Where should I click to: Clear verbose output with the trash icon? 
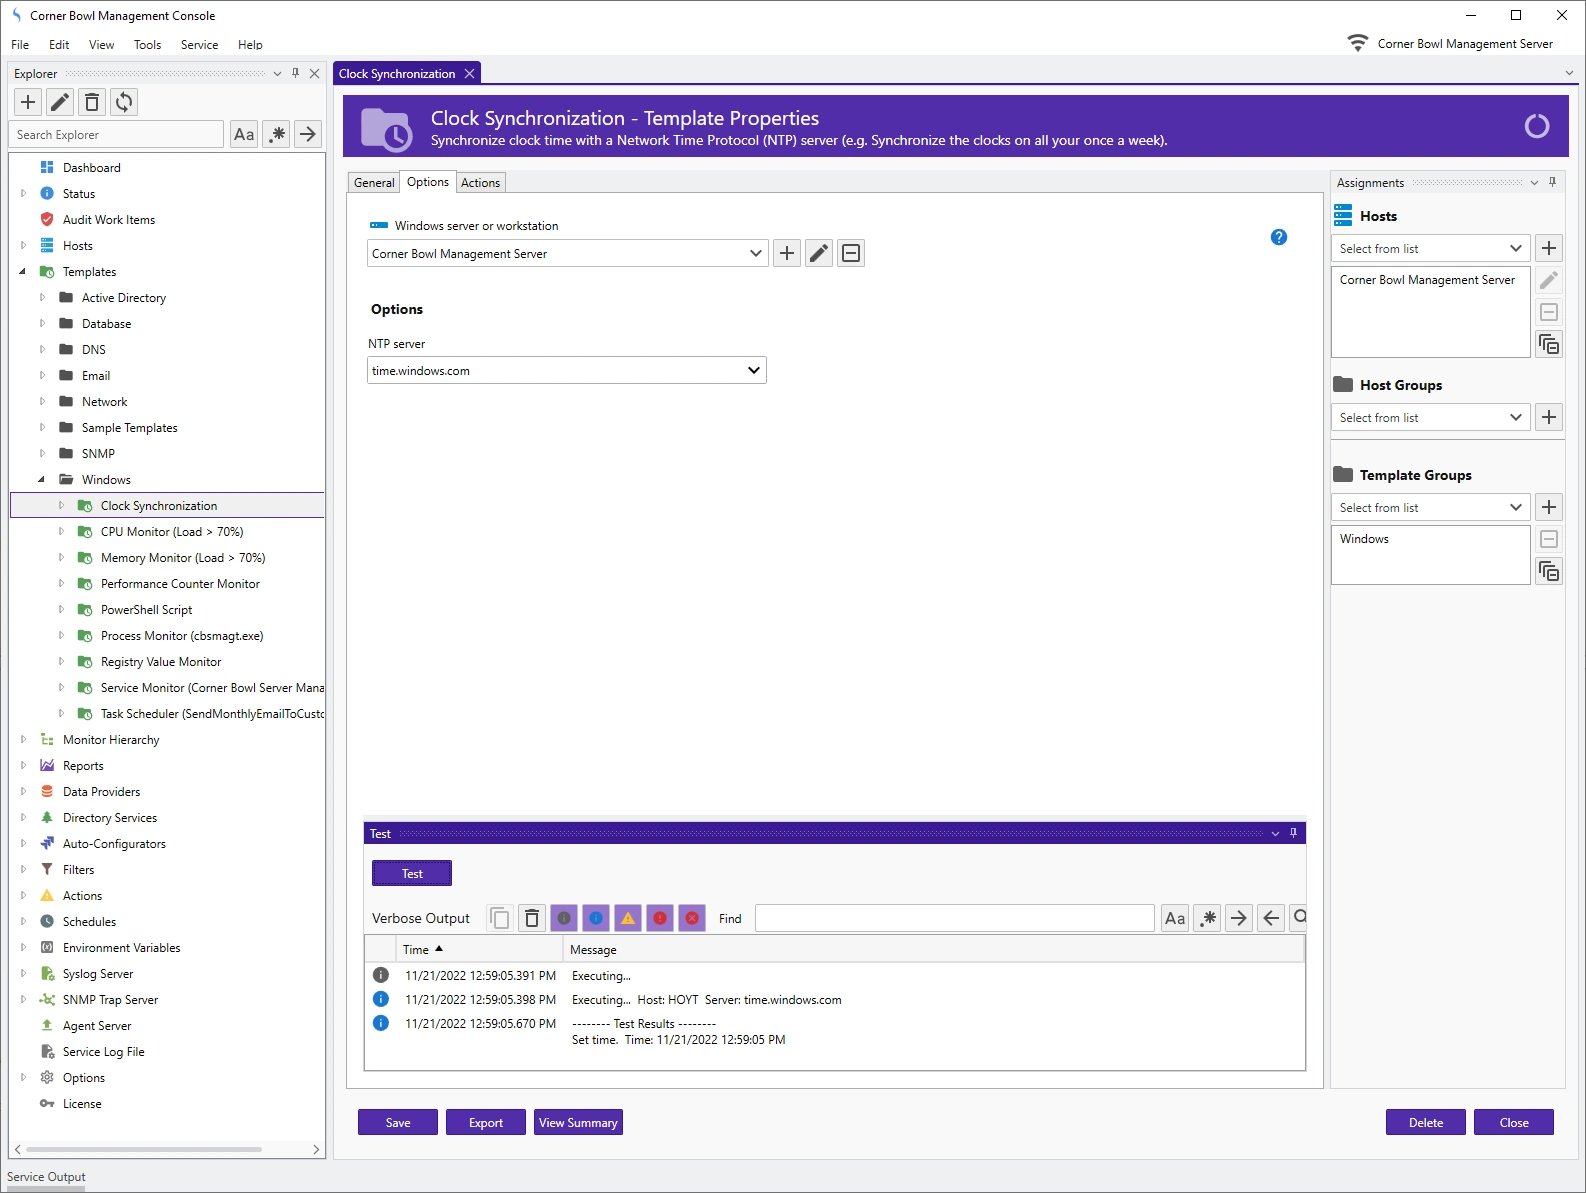point(532,918)
